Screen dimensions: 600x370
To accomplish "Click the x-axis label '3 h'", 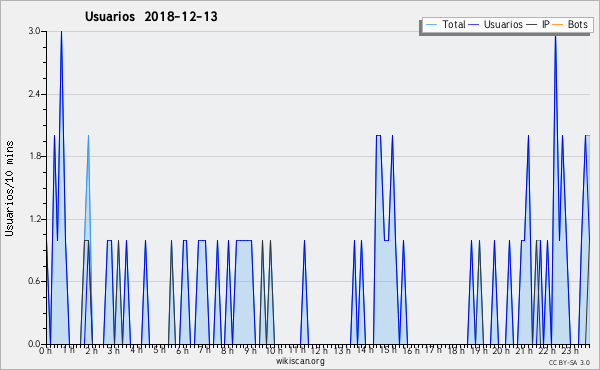I will point(113,350).
